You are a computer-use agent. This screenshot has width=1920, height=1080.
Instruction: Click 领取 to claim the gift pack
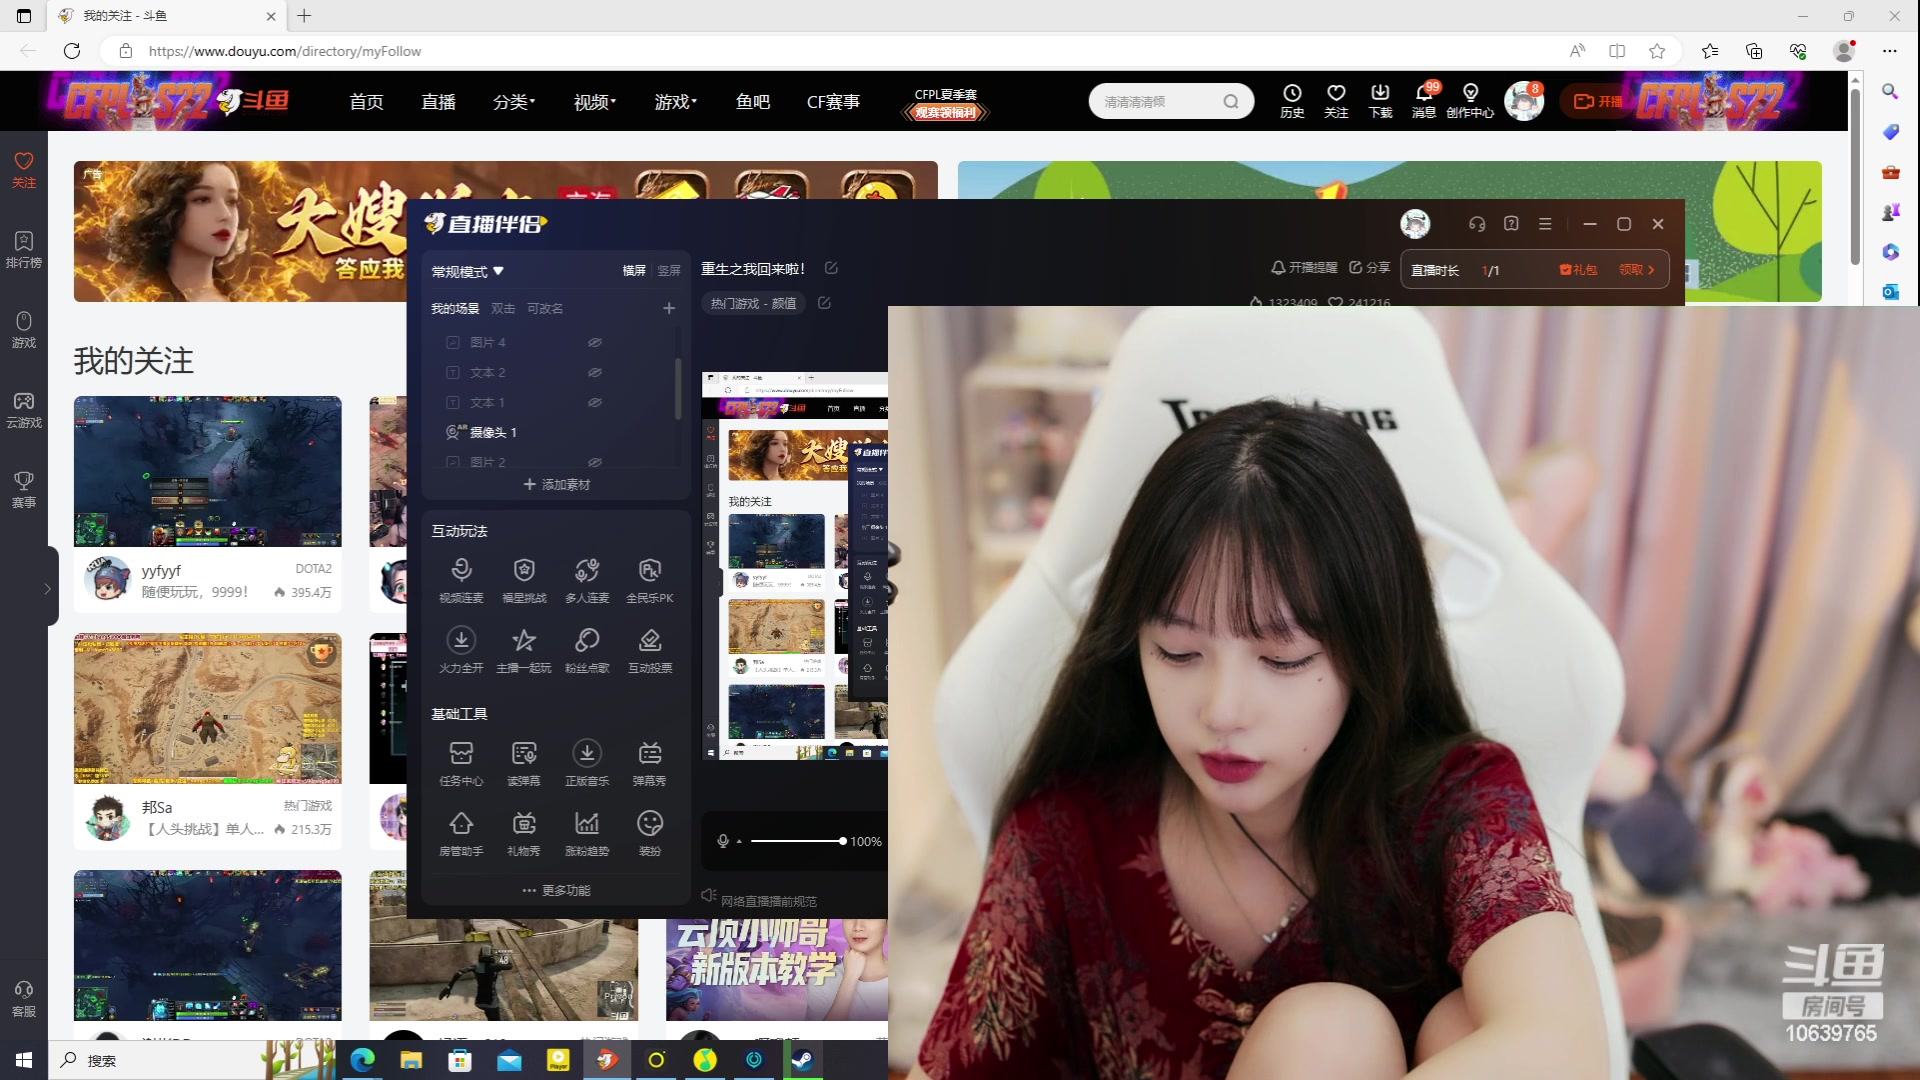pyautogui.click(x=1637, y=270)
